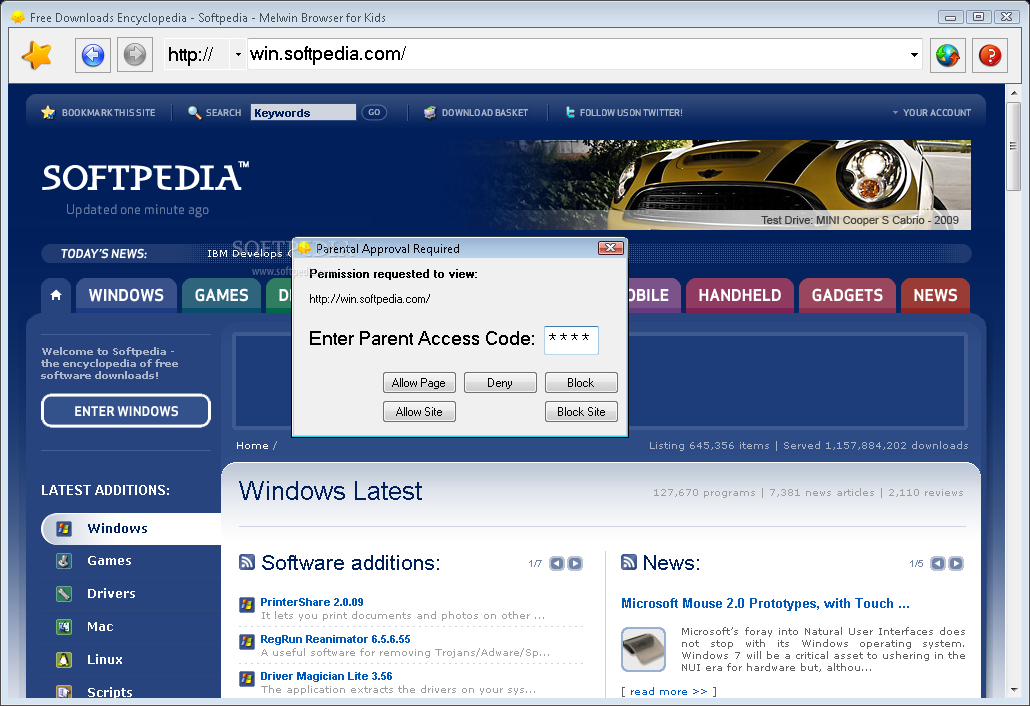
Task: Expand the Your Account menu
Action: 931,112
